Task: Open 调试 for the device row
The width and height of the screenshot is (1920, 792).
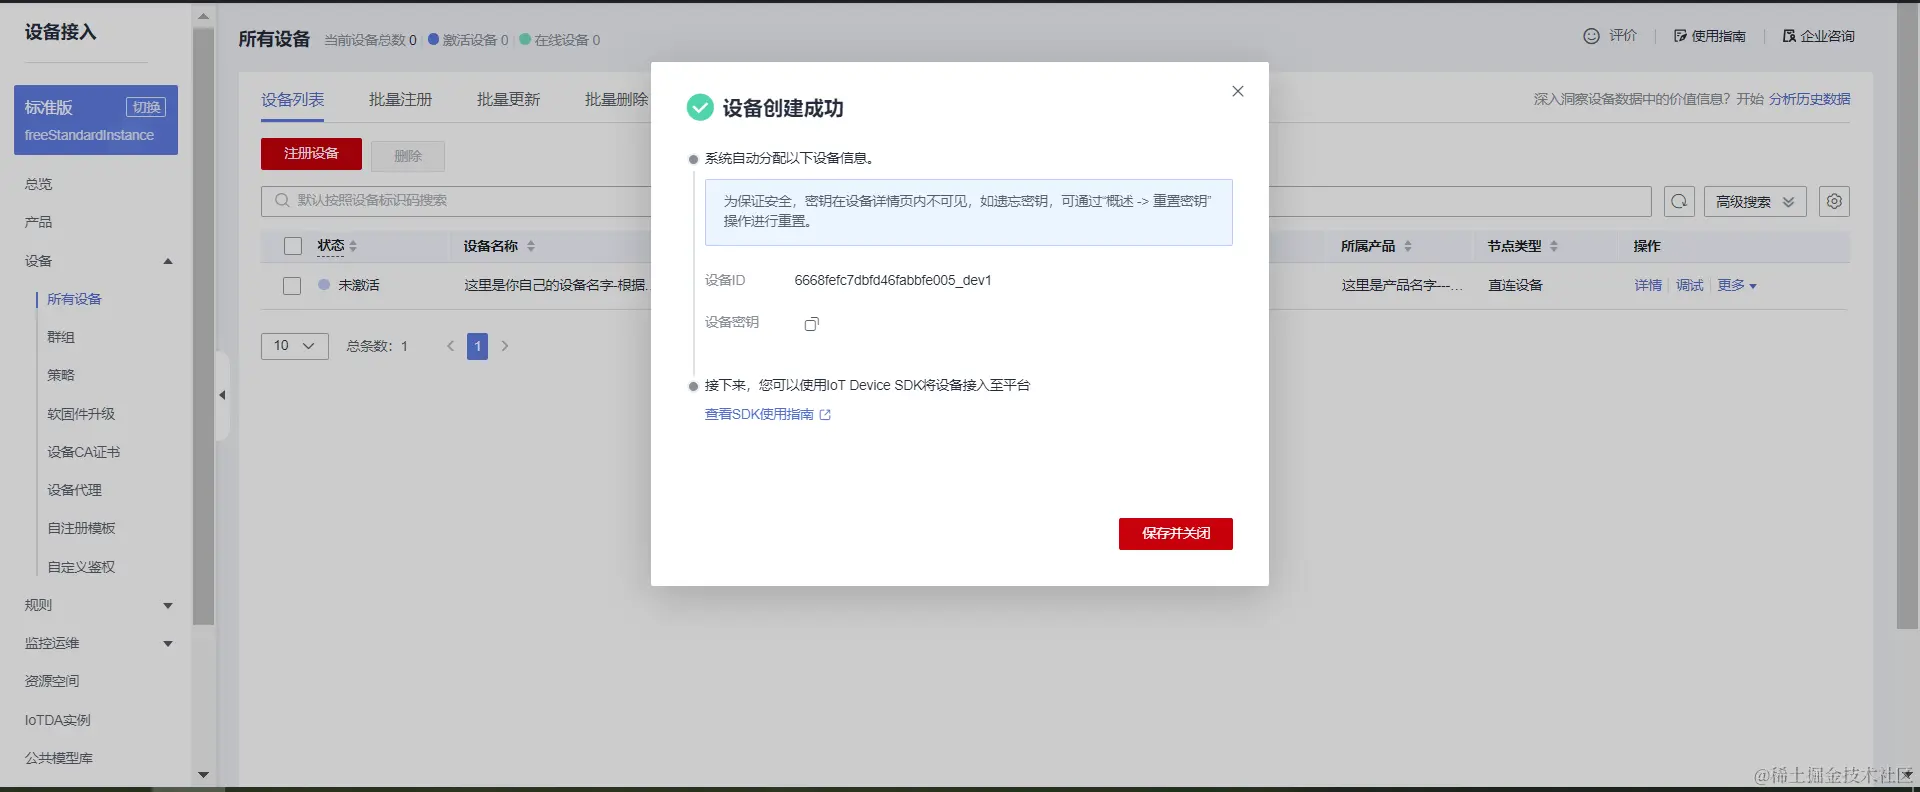Action: (x=1690, y=286)
